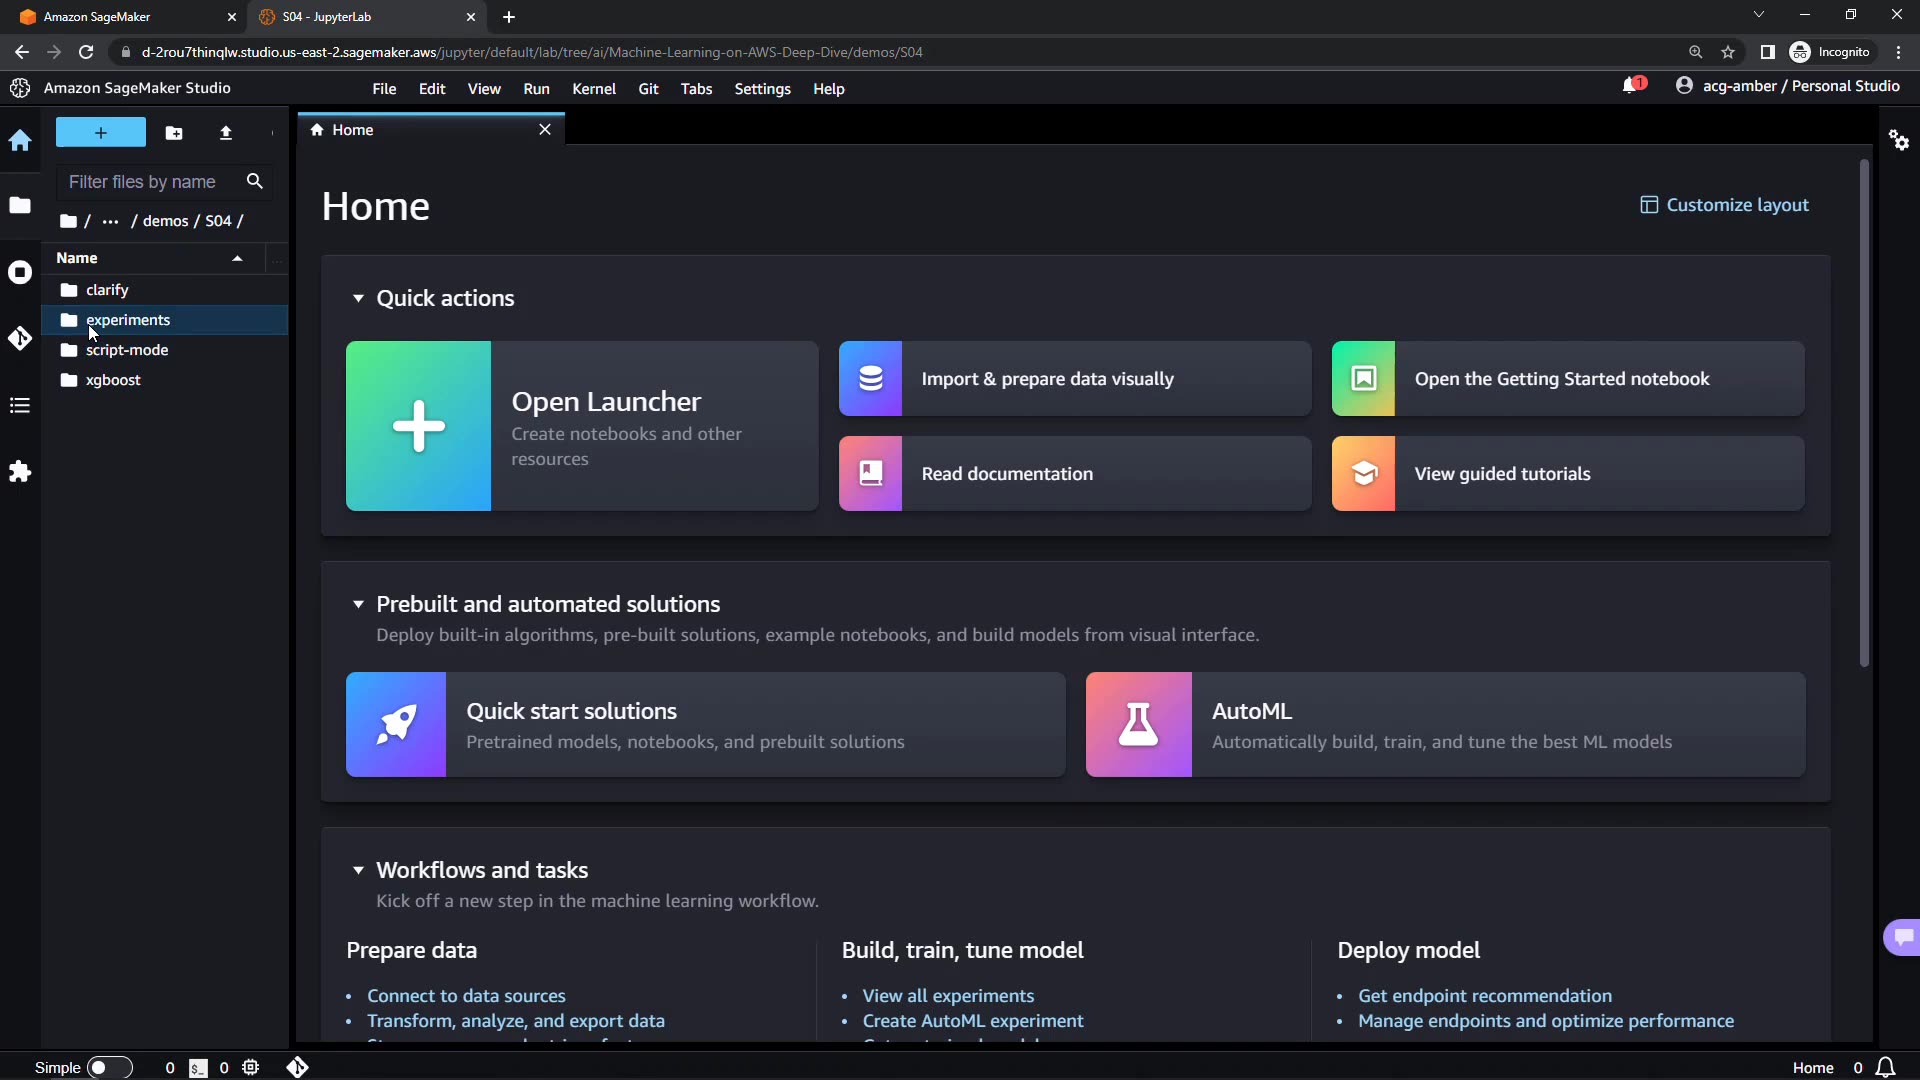Open property inspector gears icon at right
This screenshot has height=1080, width=1920.
point(1899,140)
